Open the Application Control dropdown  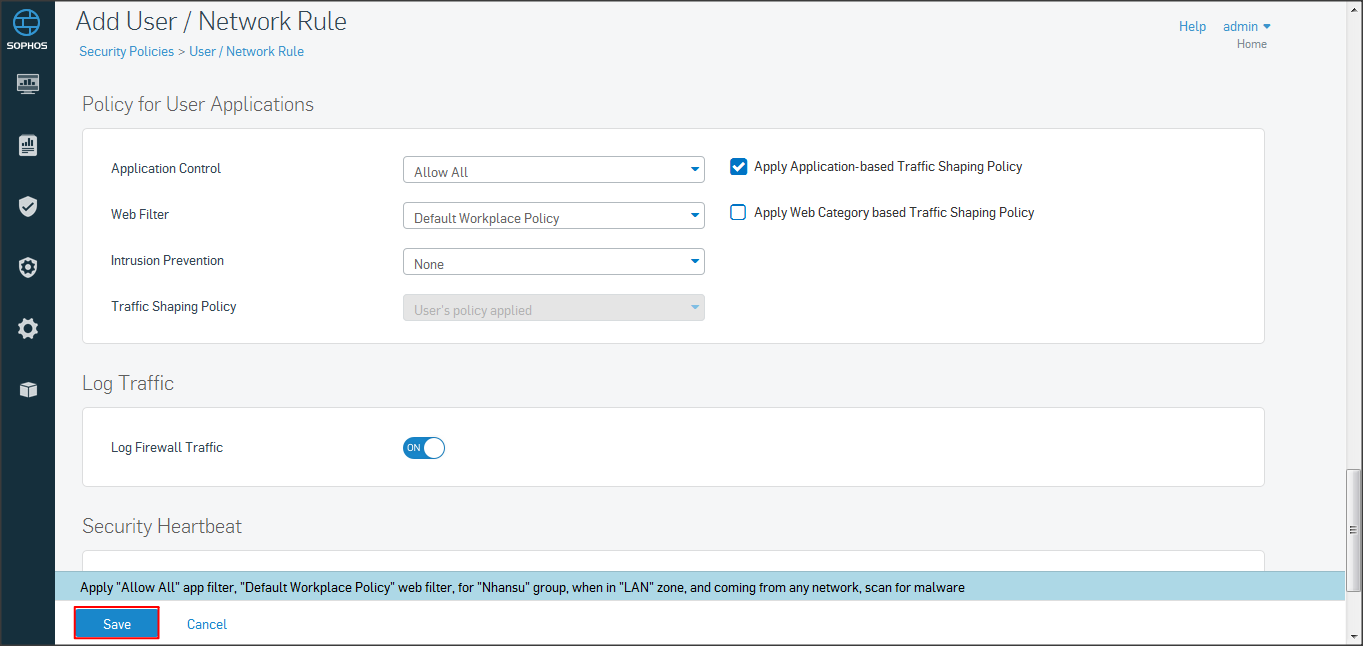point(553,171)
